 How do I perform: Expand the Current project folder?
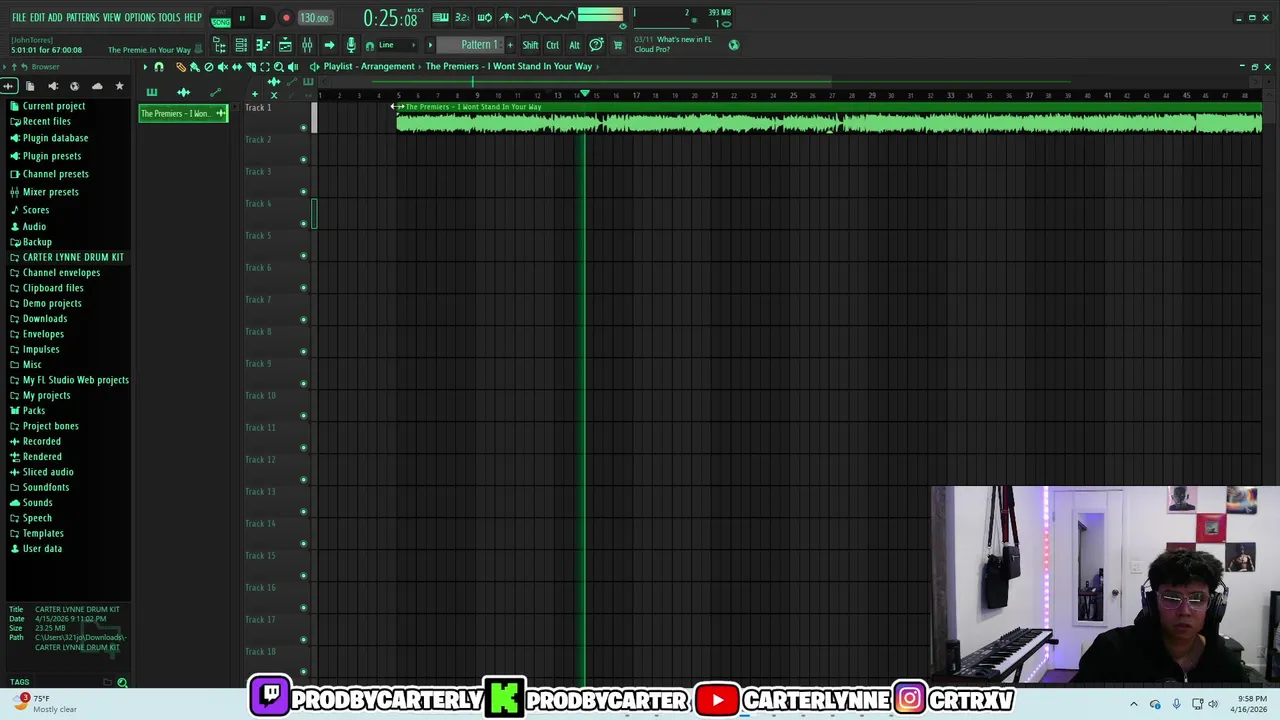[54, 106]
